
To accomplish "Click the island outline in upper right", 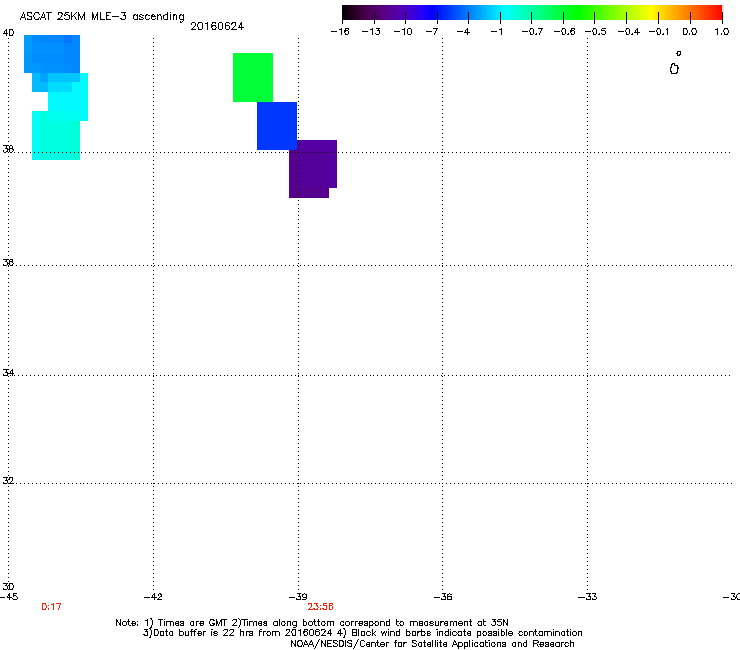I will tap(674, 69).
